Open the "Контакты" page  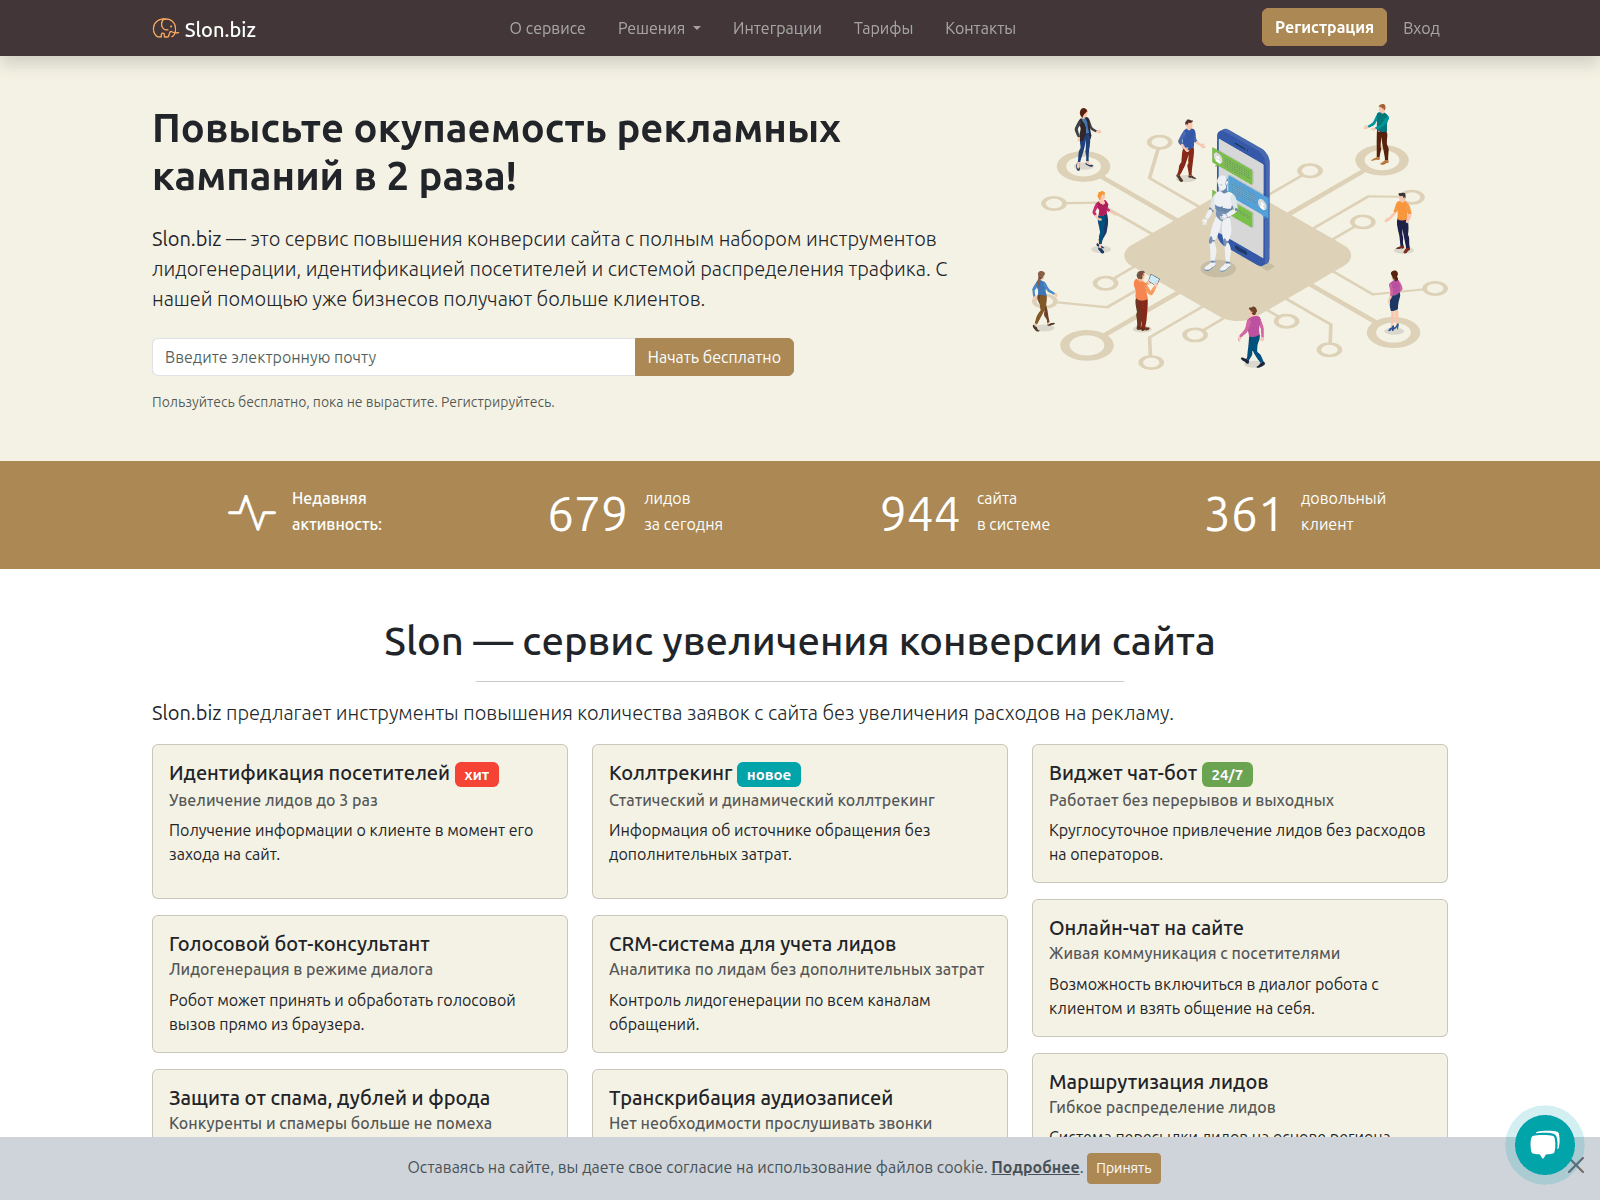(x=980, y=28)
